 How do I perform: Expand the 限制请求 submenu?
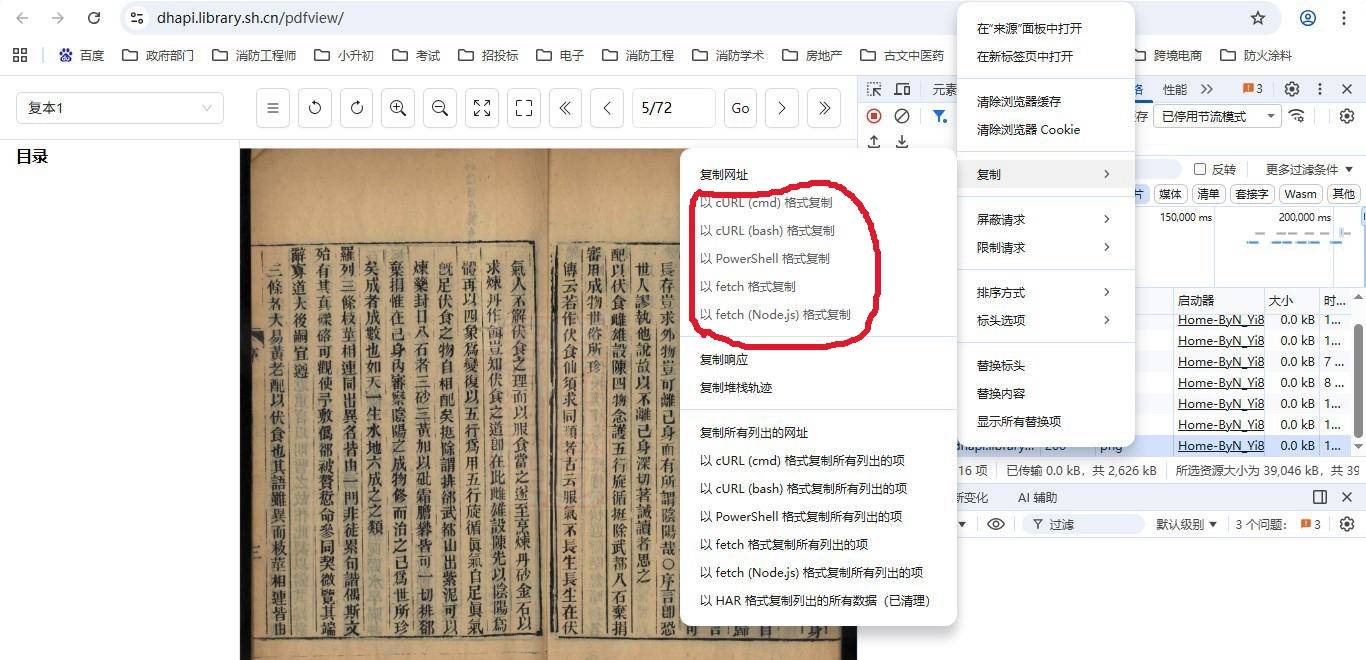click(x=1045, y=247)
